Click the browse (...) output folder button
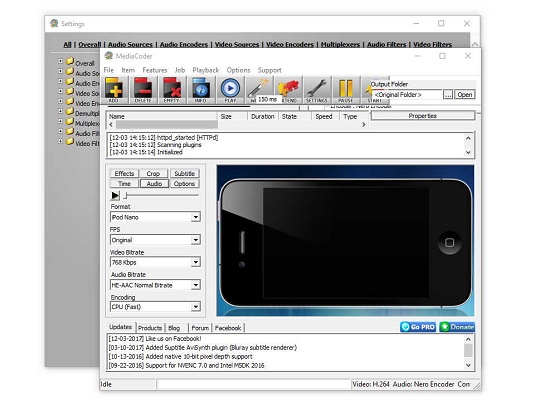The width and height of the screenshot is (550, 406). click(448, 94)
